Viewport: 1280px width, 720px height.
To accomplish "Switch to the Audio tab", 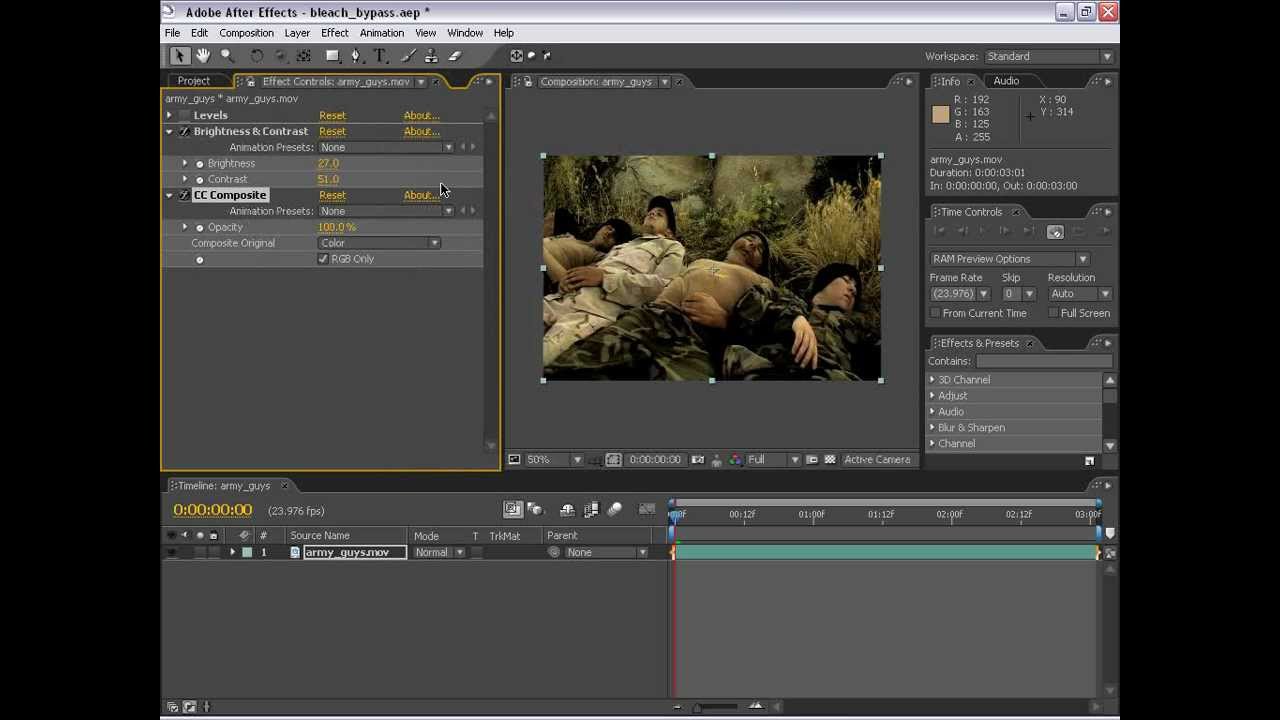I will [x=1006, y=81].
